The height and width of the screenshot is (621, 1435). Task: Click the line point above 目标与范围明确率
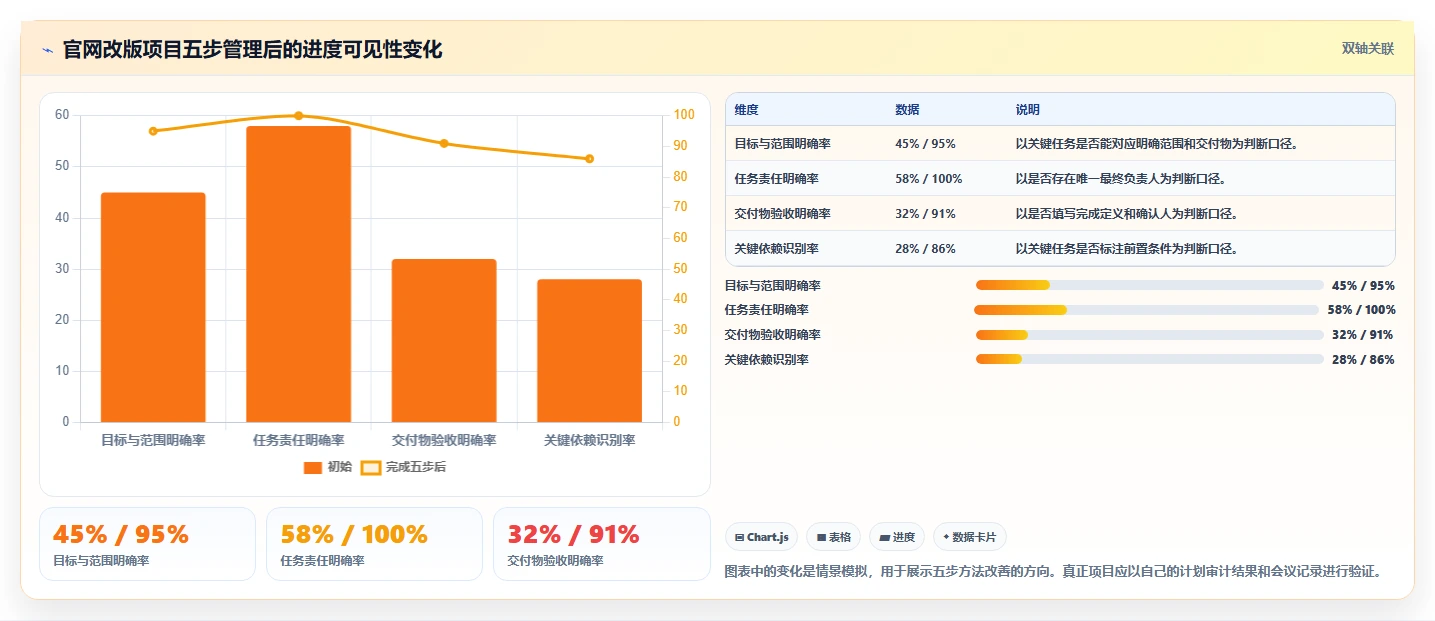(153, 131)
